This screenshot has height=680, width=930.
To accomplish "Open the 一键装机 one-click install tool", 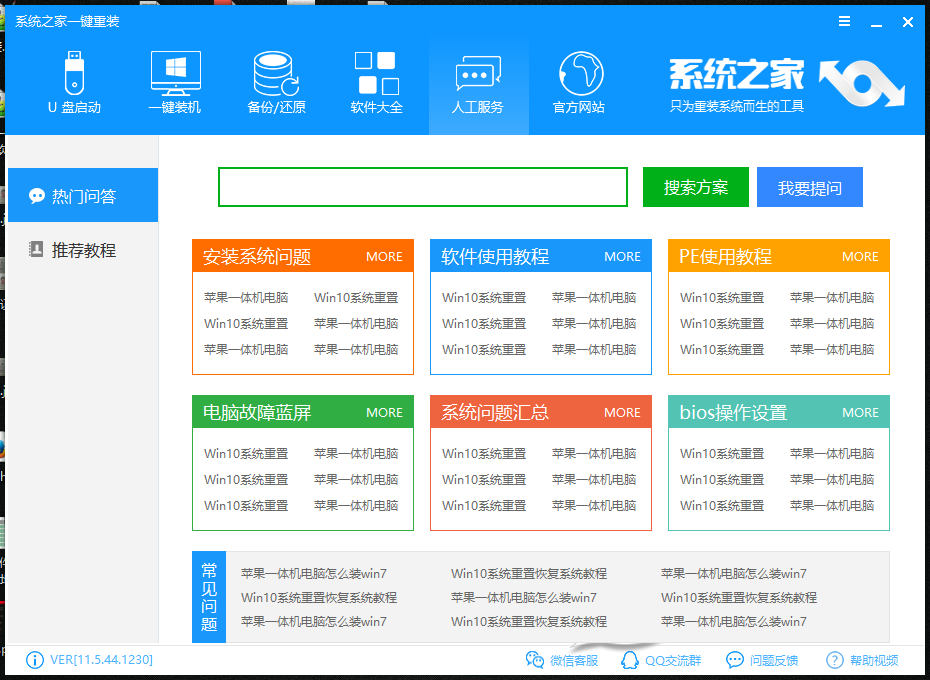I will pyautogui.click(x=176, y=80).
